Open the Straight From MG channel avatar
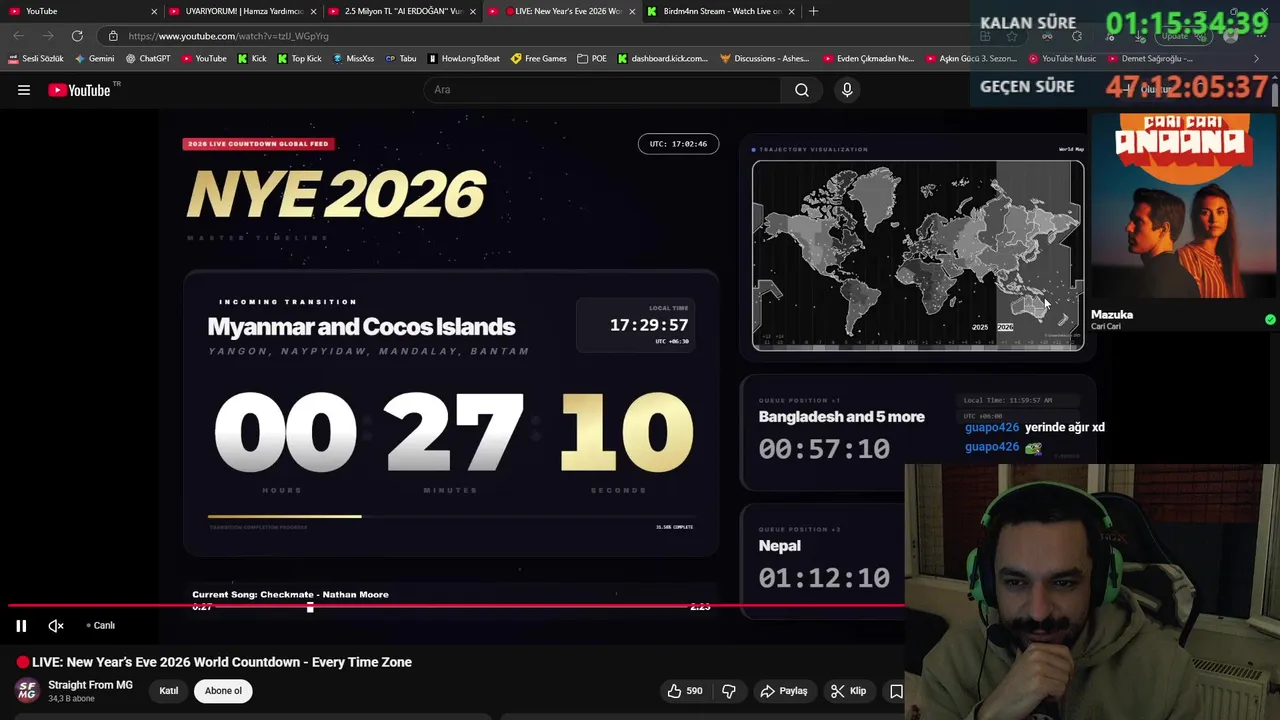The image size is (1280, 720). click(27, 691)
